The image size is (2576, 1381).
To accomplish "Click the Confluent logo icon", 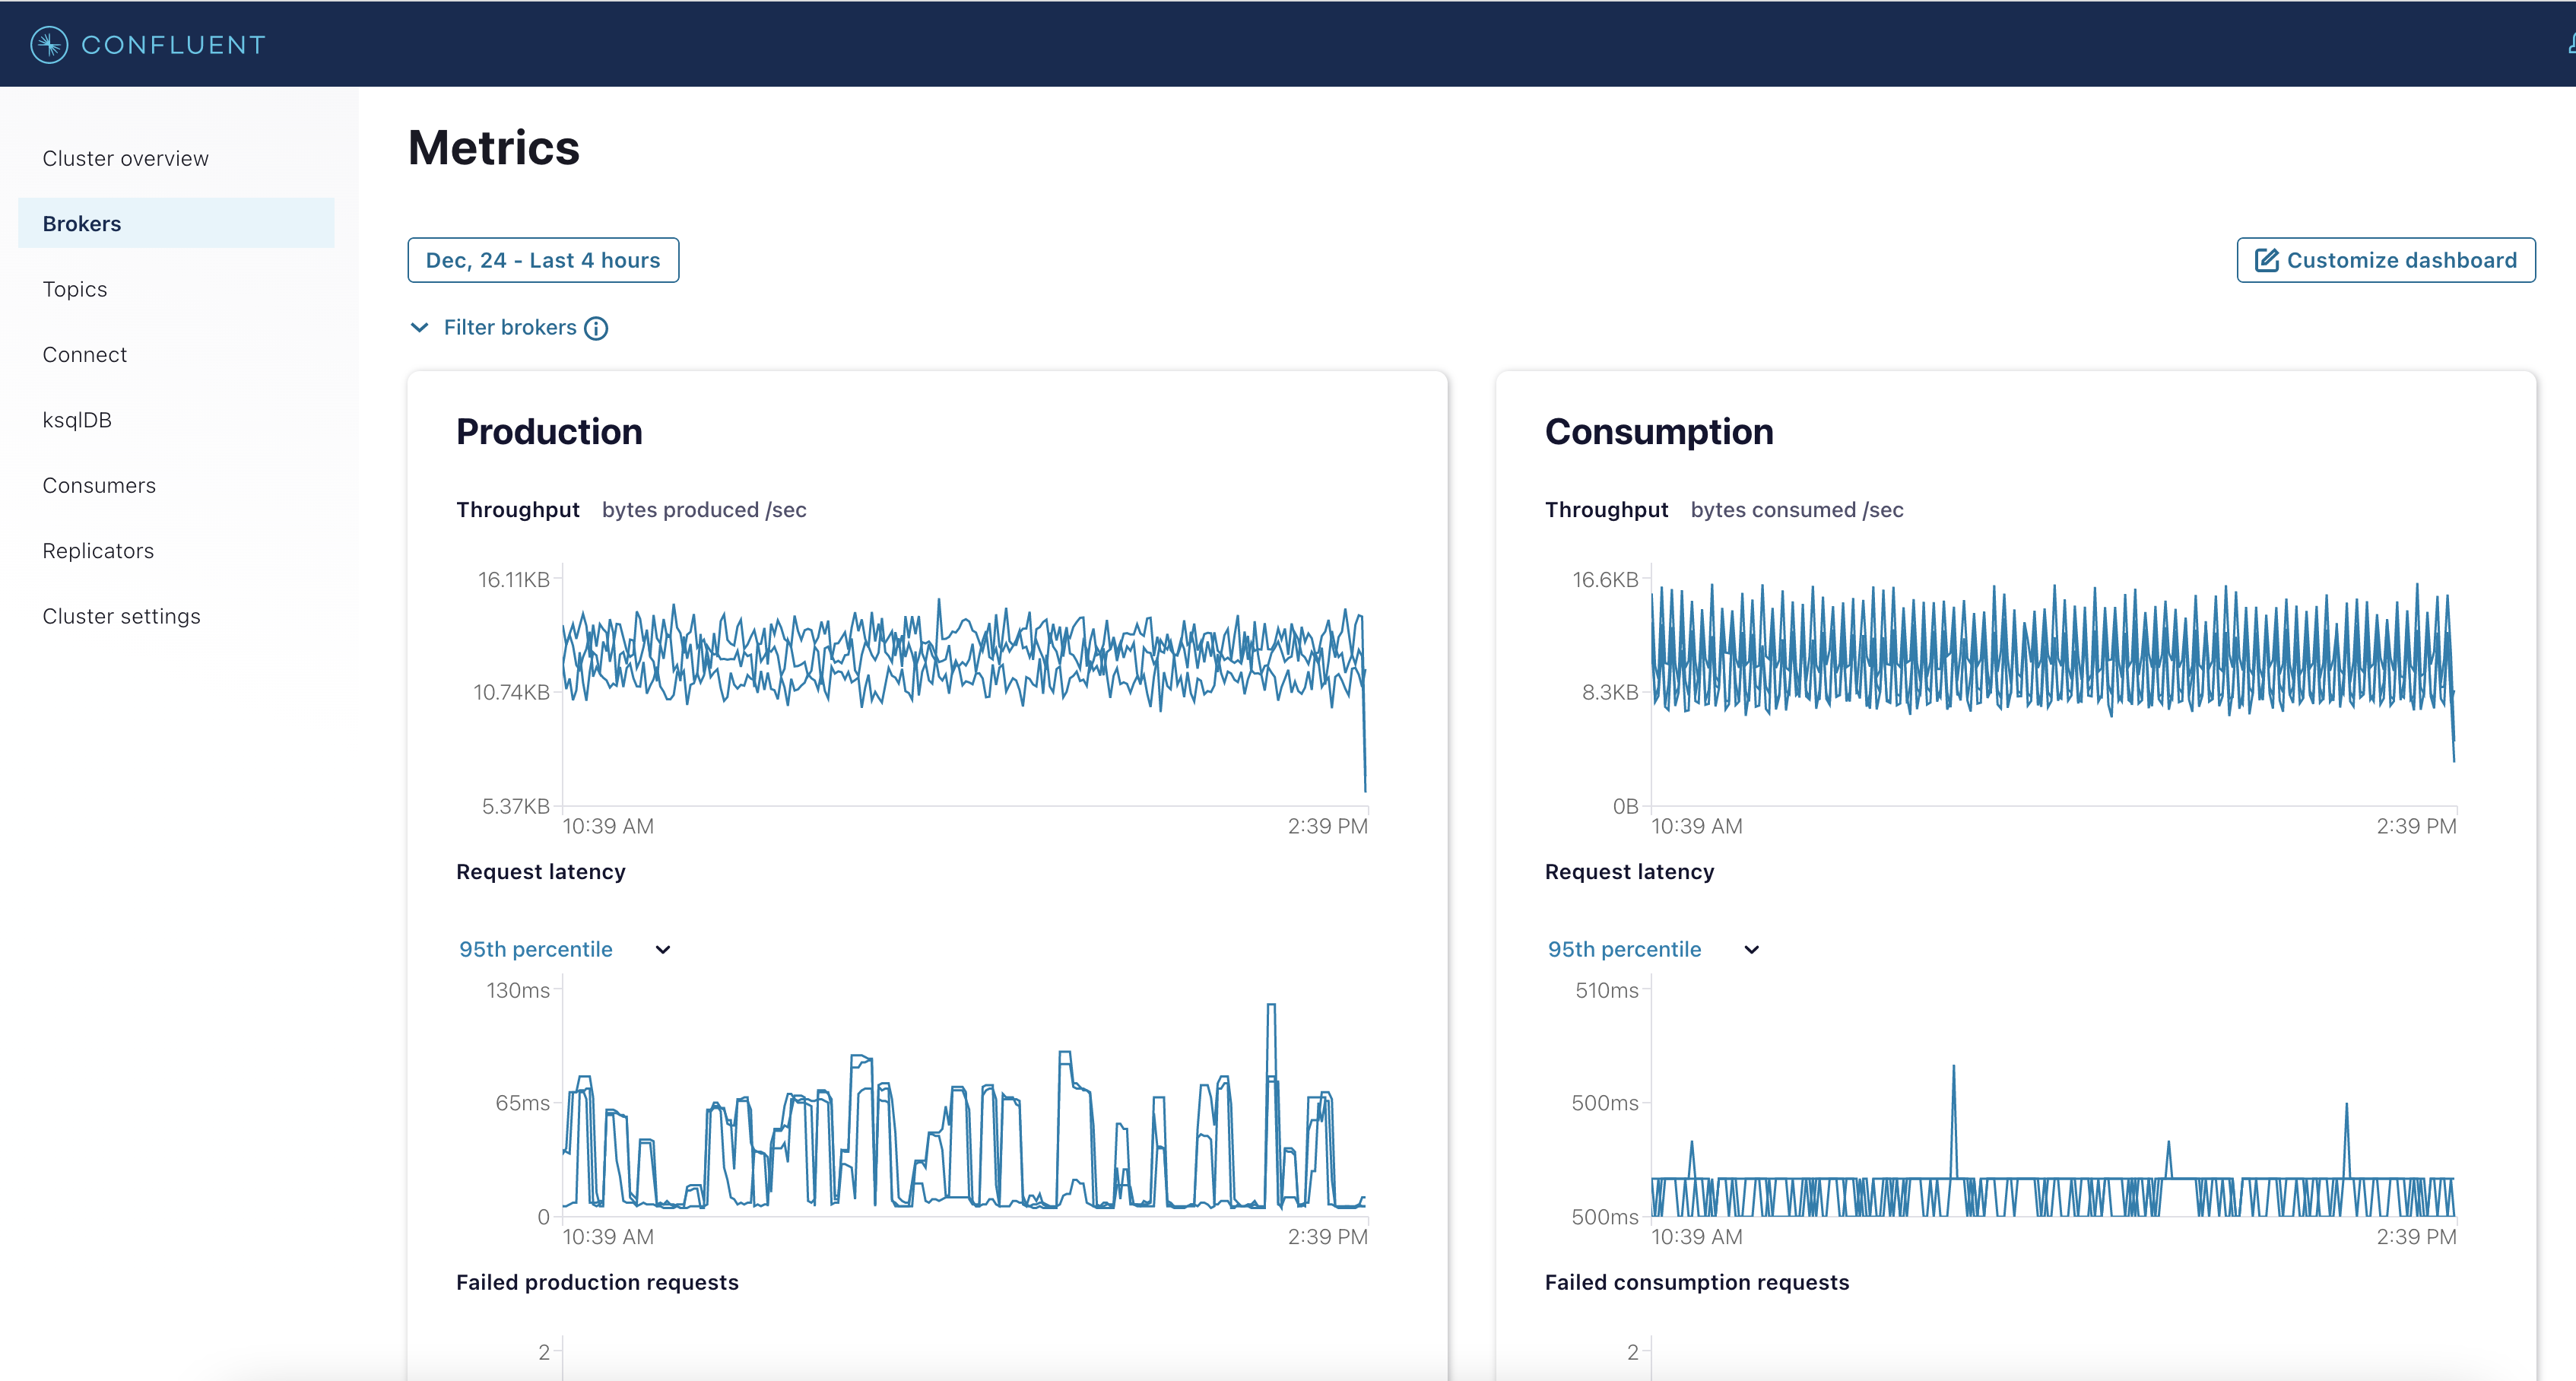I will point(49,44).
